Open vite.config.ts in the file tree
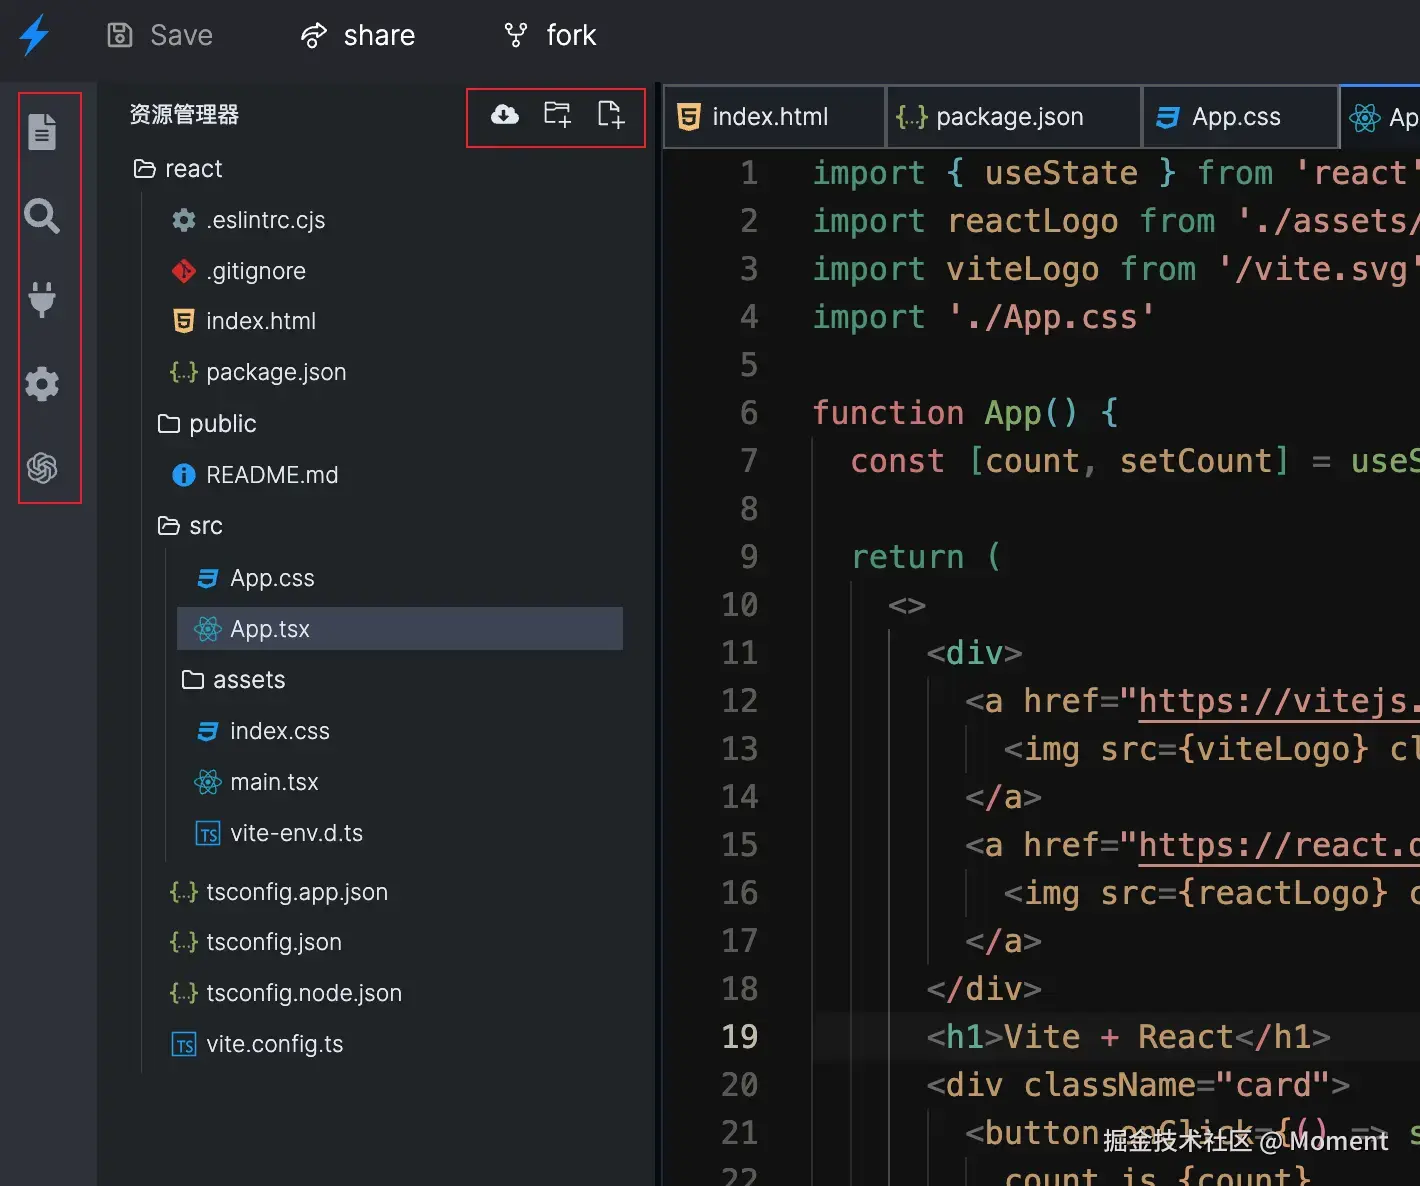The width and height of the screenshot is (1420, 1186). point(257,1044)
